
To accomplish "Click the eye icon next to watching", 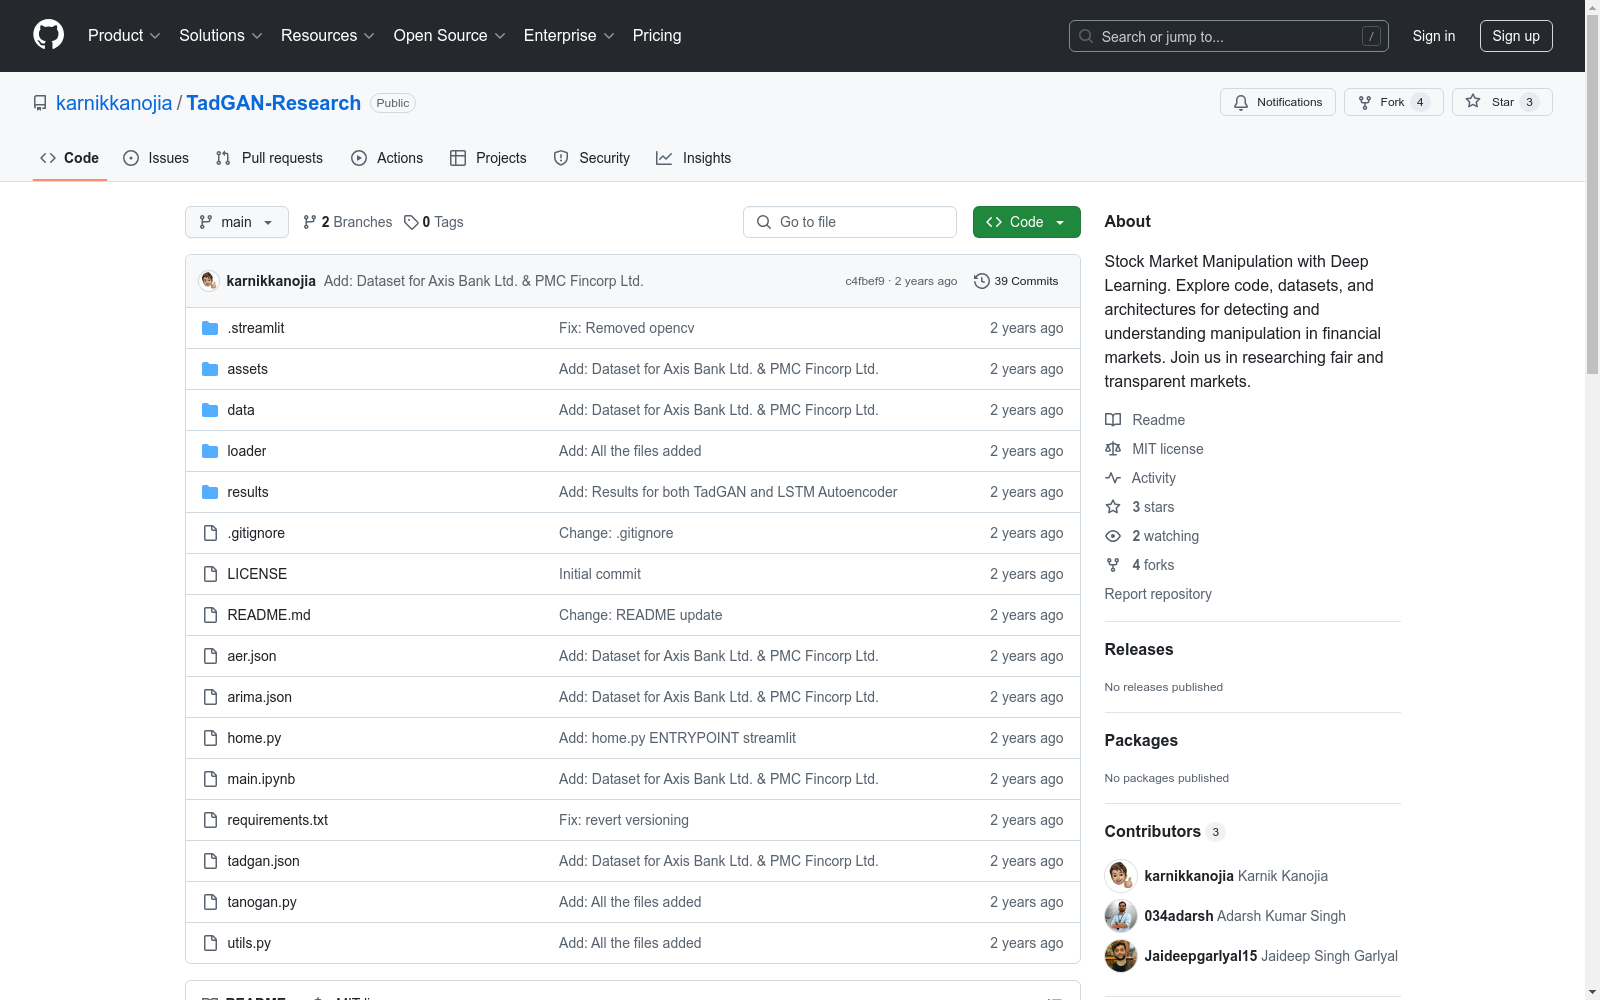I will [1113, 536].
